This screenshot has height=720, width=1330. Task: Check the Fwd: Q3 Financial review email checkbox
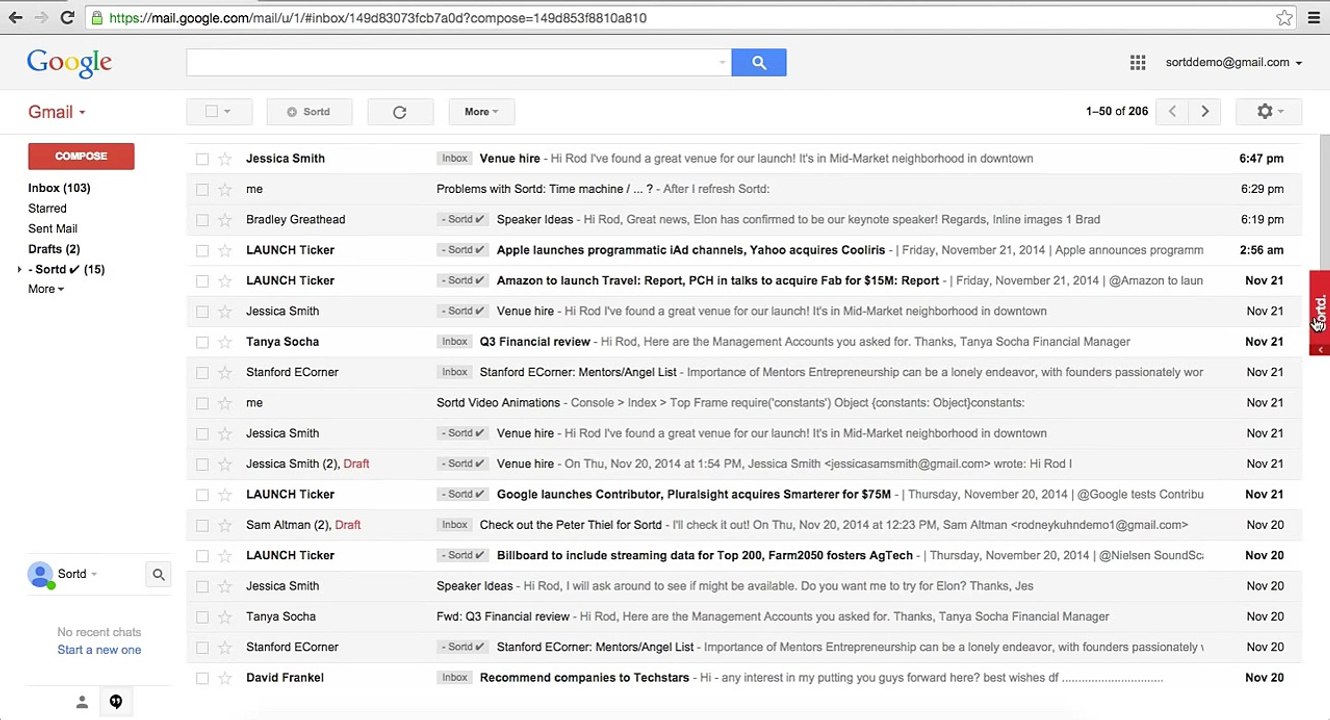(x=202, y=617)
